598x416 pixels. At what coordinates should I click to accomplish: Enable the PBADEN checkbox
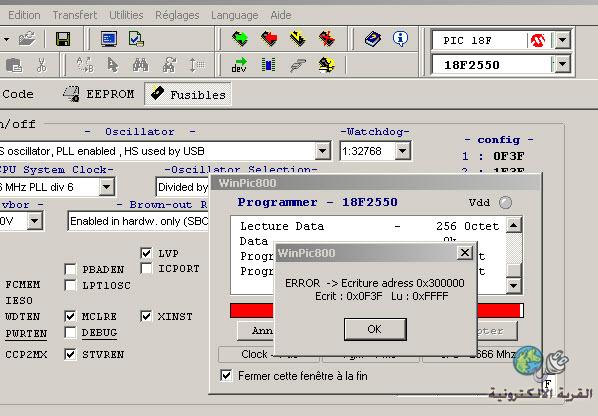point(70,269)
